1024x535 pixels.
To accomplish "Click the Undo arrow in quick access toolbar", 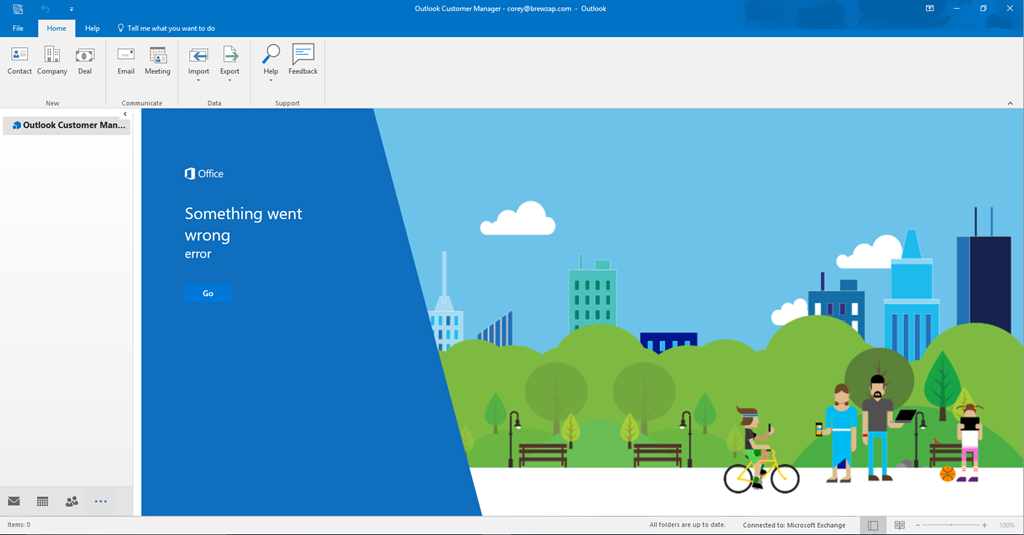I will pyautogui.click(x=45, y=8).
